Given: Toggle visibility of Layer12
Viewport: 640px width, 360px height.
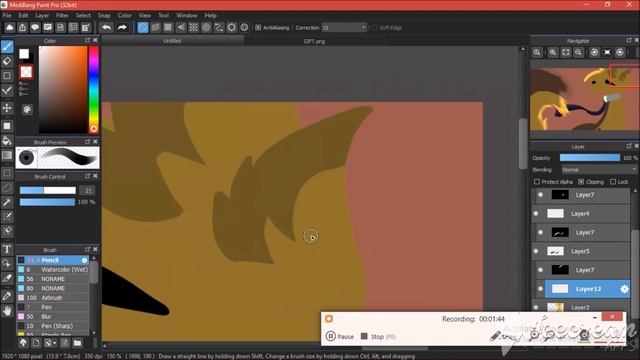Looking at the screenshot, I should [x=540, y=289].
